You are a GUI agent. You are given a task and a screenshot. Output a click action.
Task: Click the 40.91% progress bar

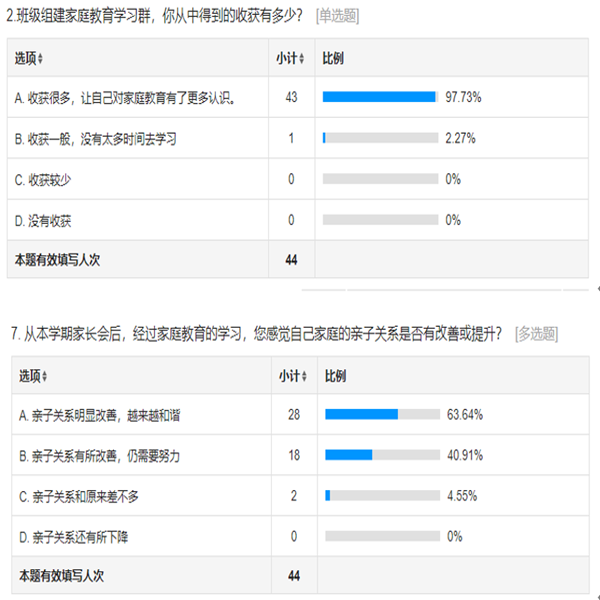coord(383,455)
